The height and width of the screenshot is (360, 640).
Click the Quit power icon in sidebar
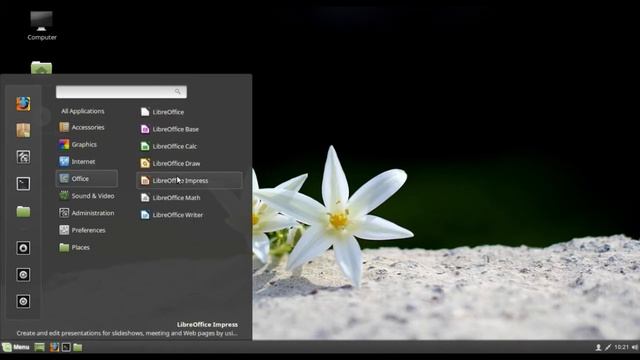click(x=23, y=301)
